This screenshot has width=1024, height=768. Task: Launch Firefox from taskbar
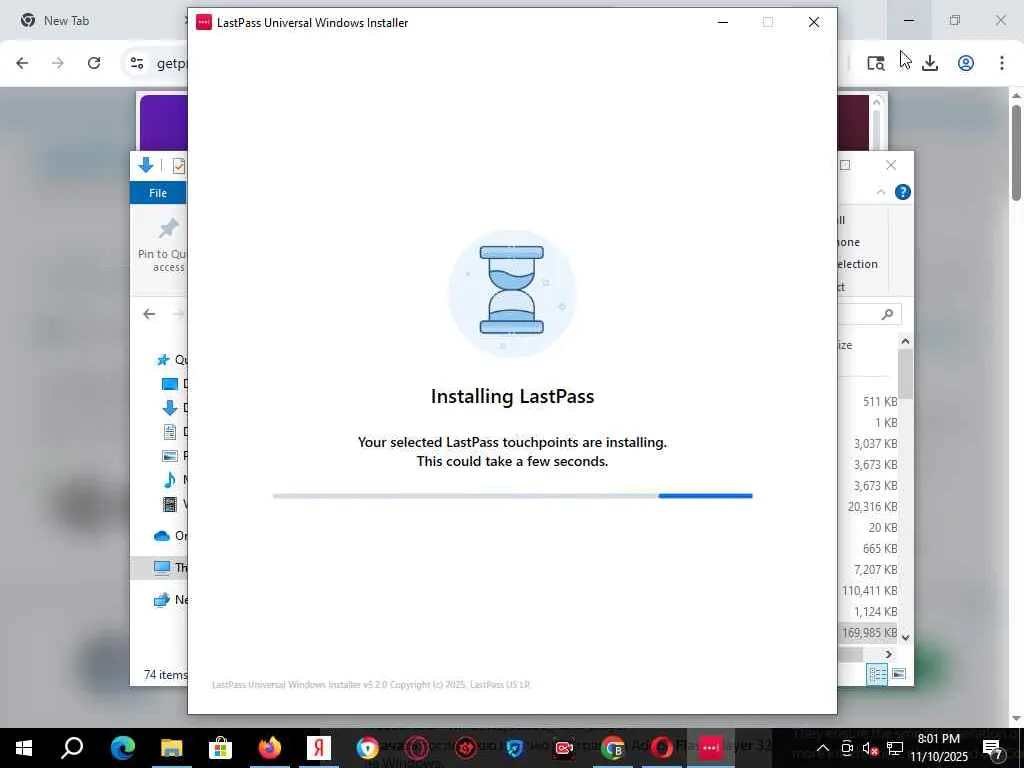click(x=269, y=748)
